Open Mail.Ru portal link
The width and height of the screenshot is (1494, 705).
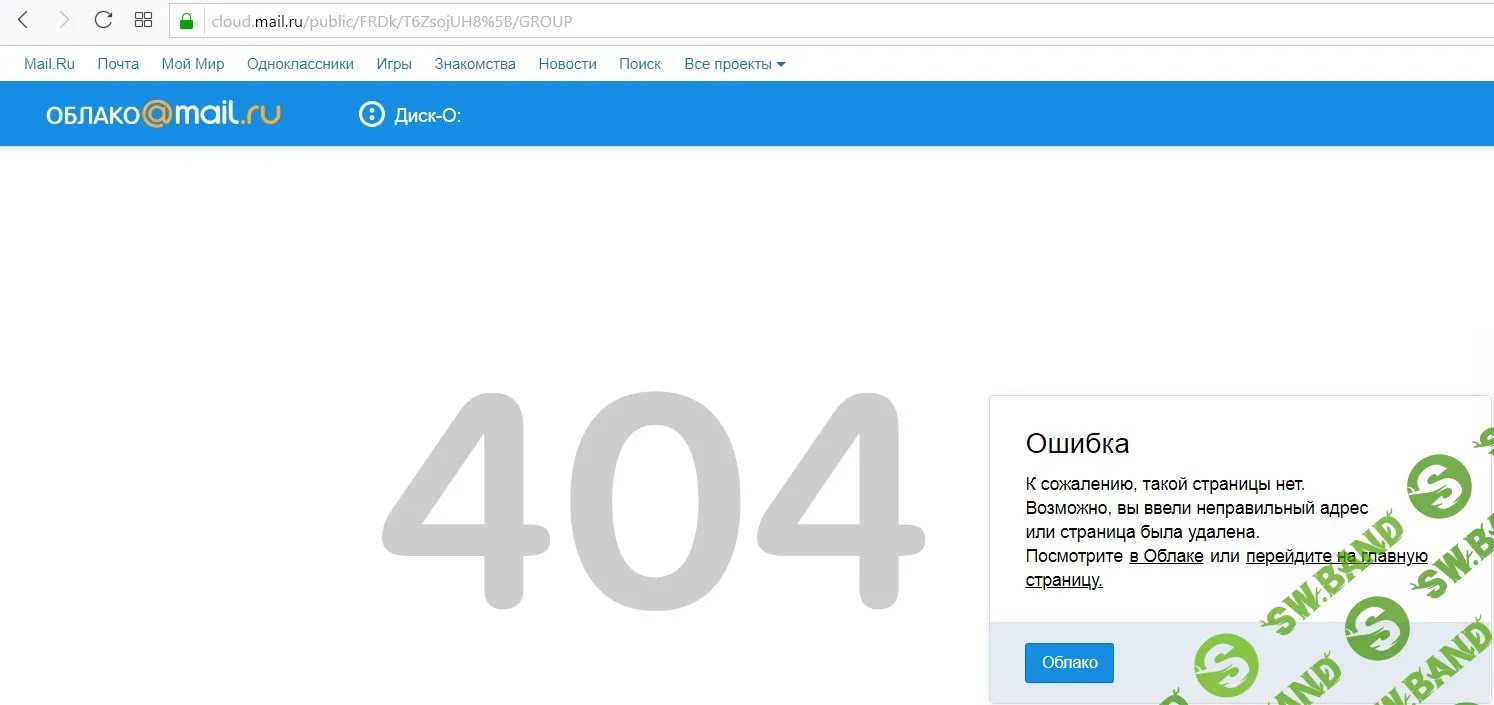[49, 64]
